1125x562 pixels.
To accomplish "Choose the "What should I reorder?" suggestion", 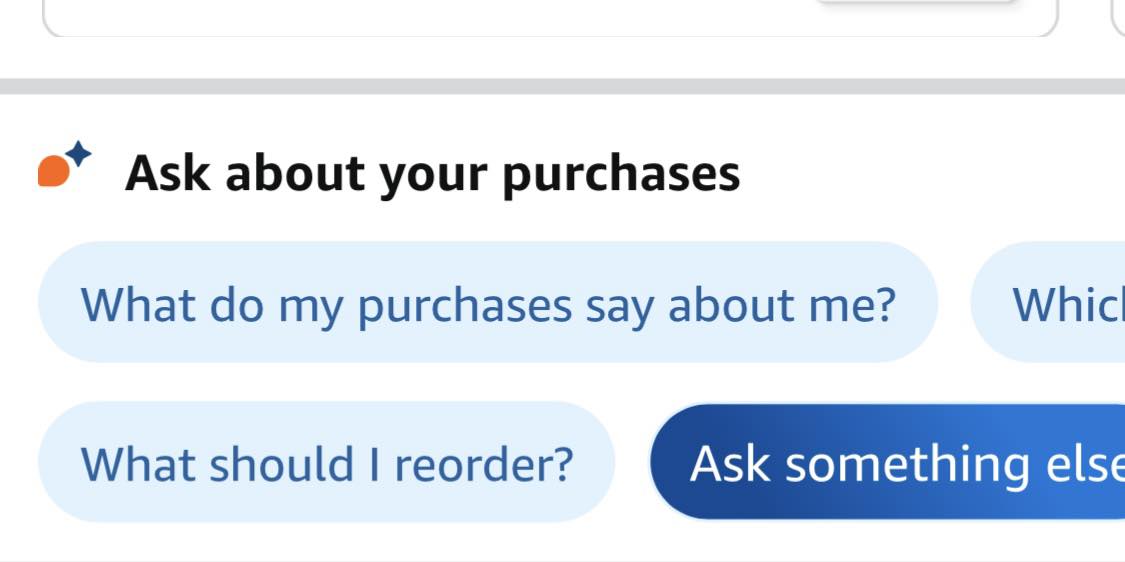I will coord(326,463).
